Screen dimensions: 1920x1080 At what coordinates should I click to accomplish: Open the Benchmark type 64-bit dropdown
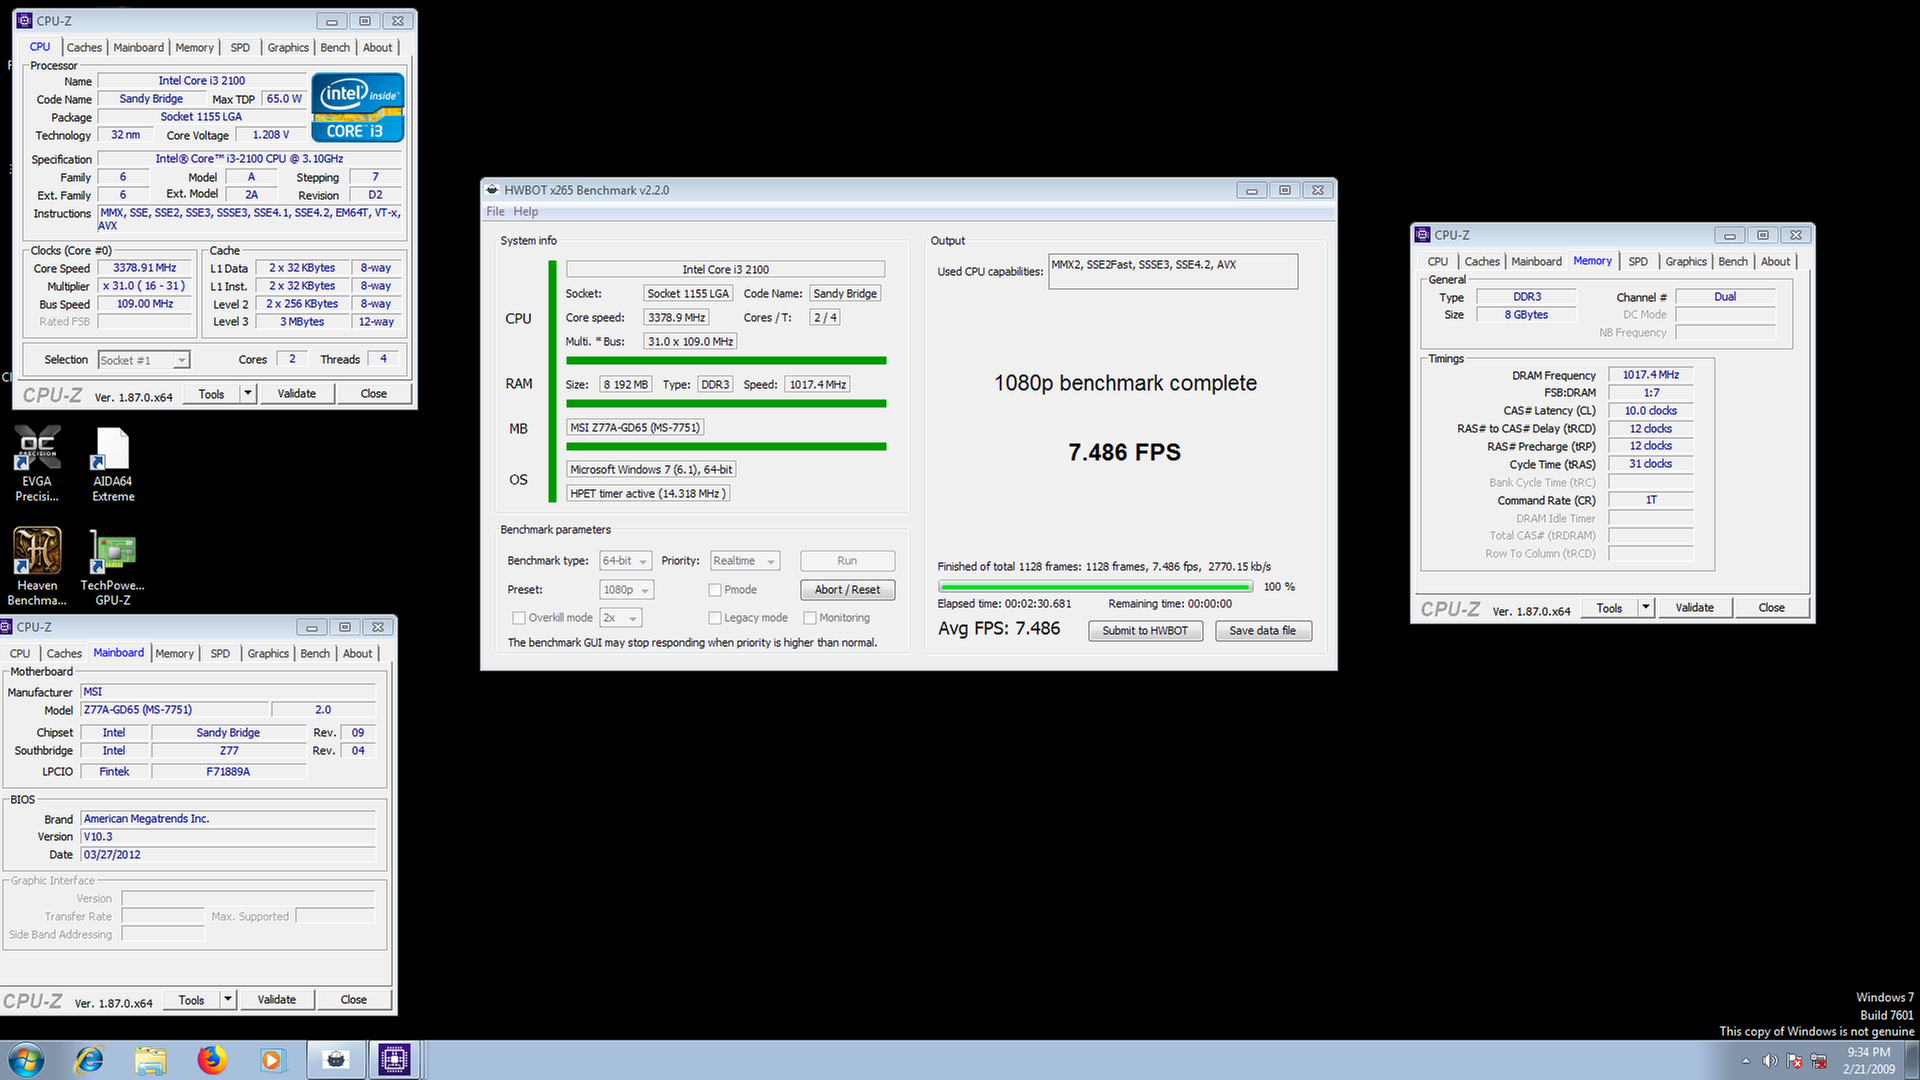pyautogui.click(x=625, y=561)
